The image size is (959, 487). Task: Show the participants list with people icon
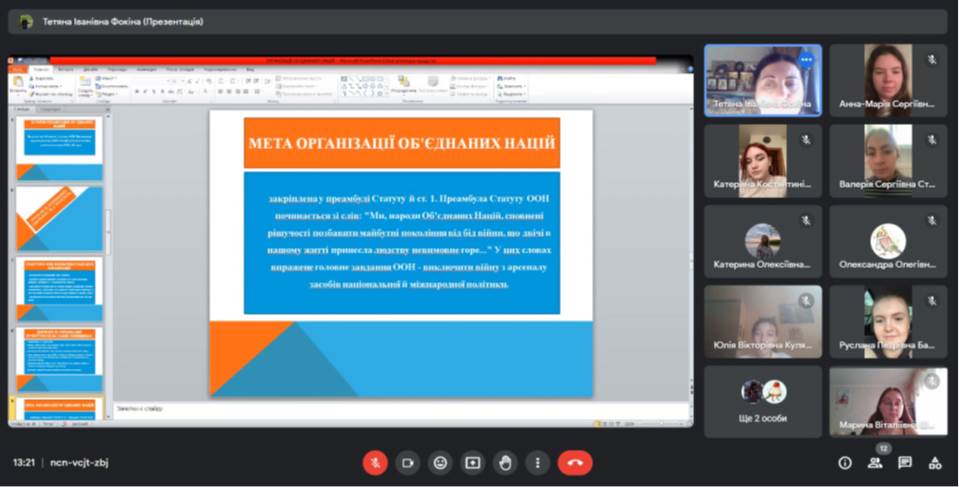pos(875,463)
